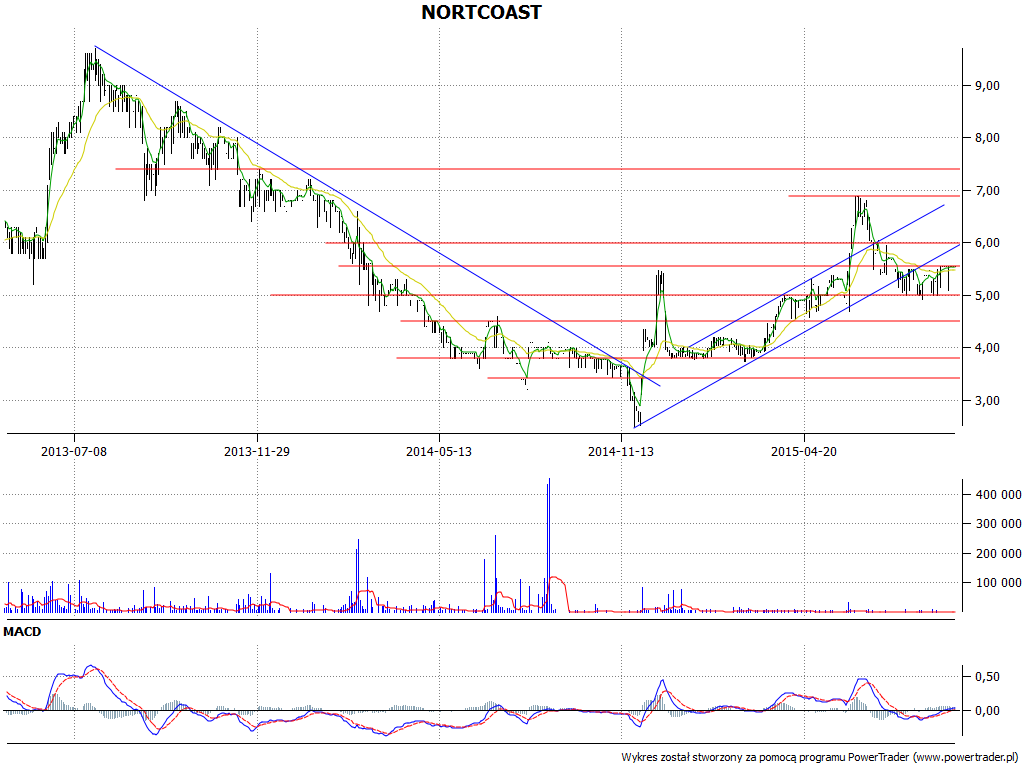
Task: Click the 5,00 price axis label
Action: tap(987, 296)
